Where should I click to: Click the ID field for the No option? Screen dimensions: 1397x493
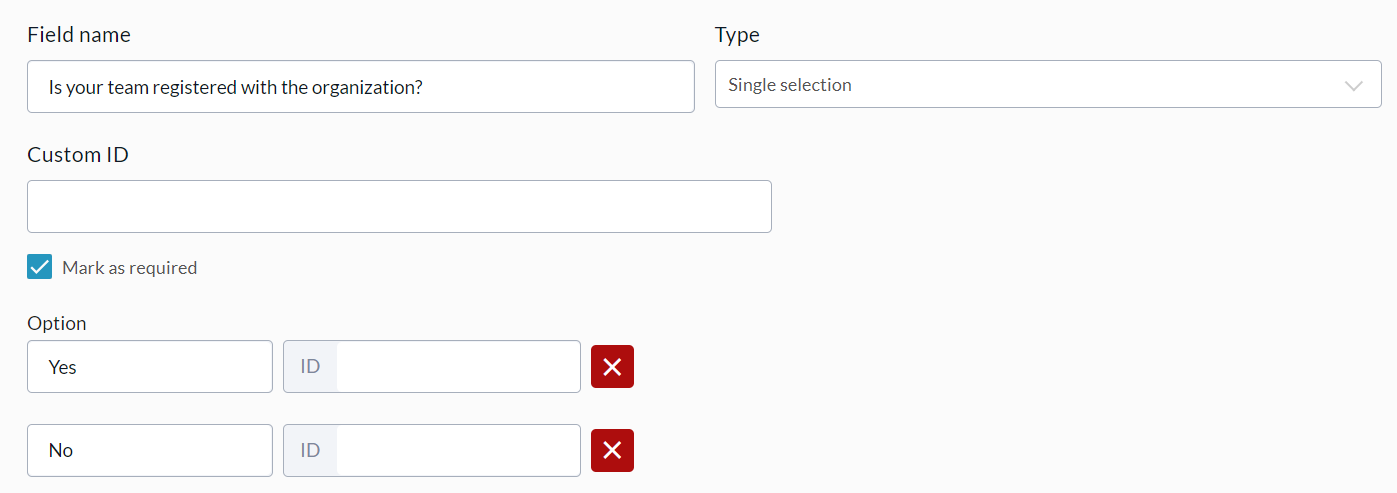[458, 450]
